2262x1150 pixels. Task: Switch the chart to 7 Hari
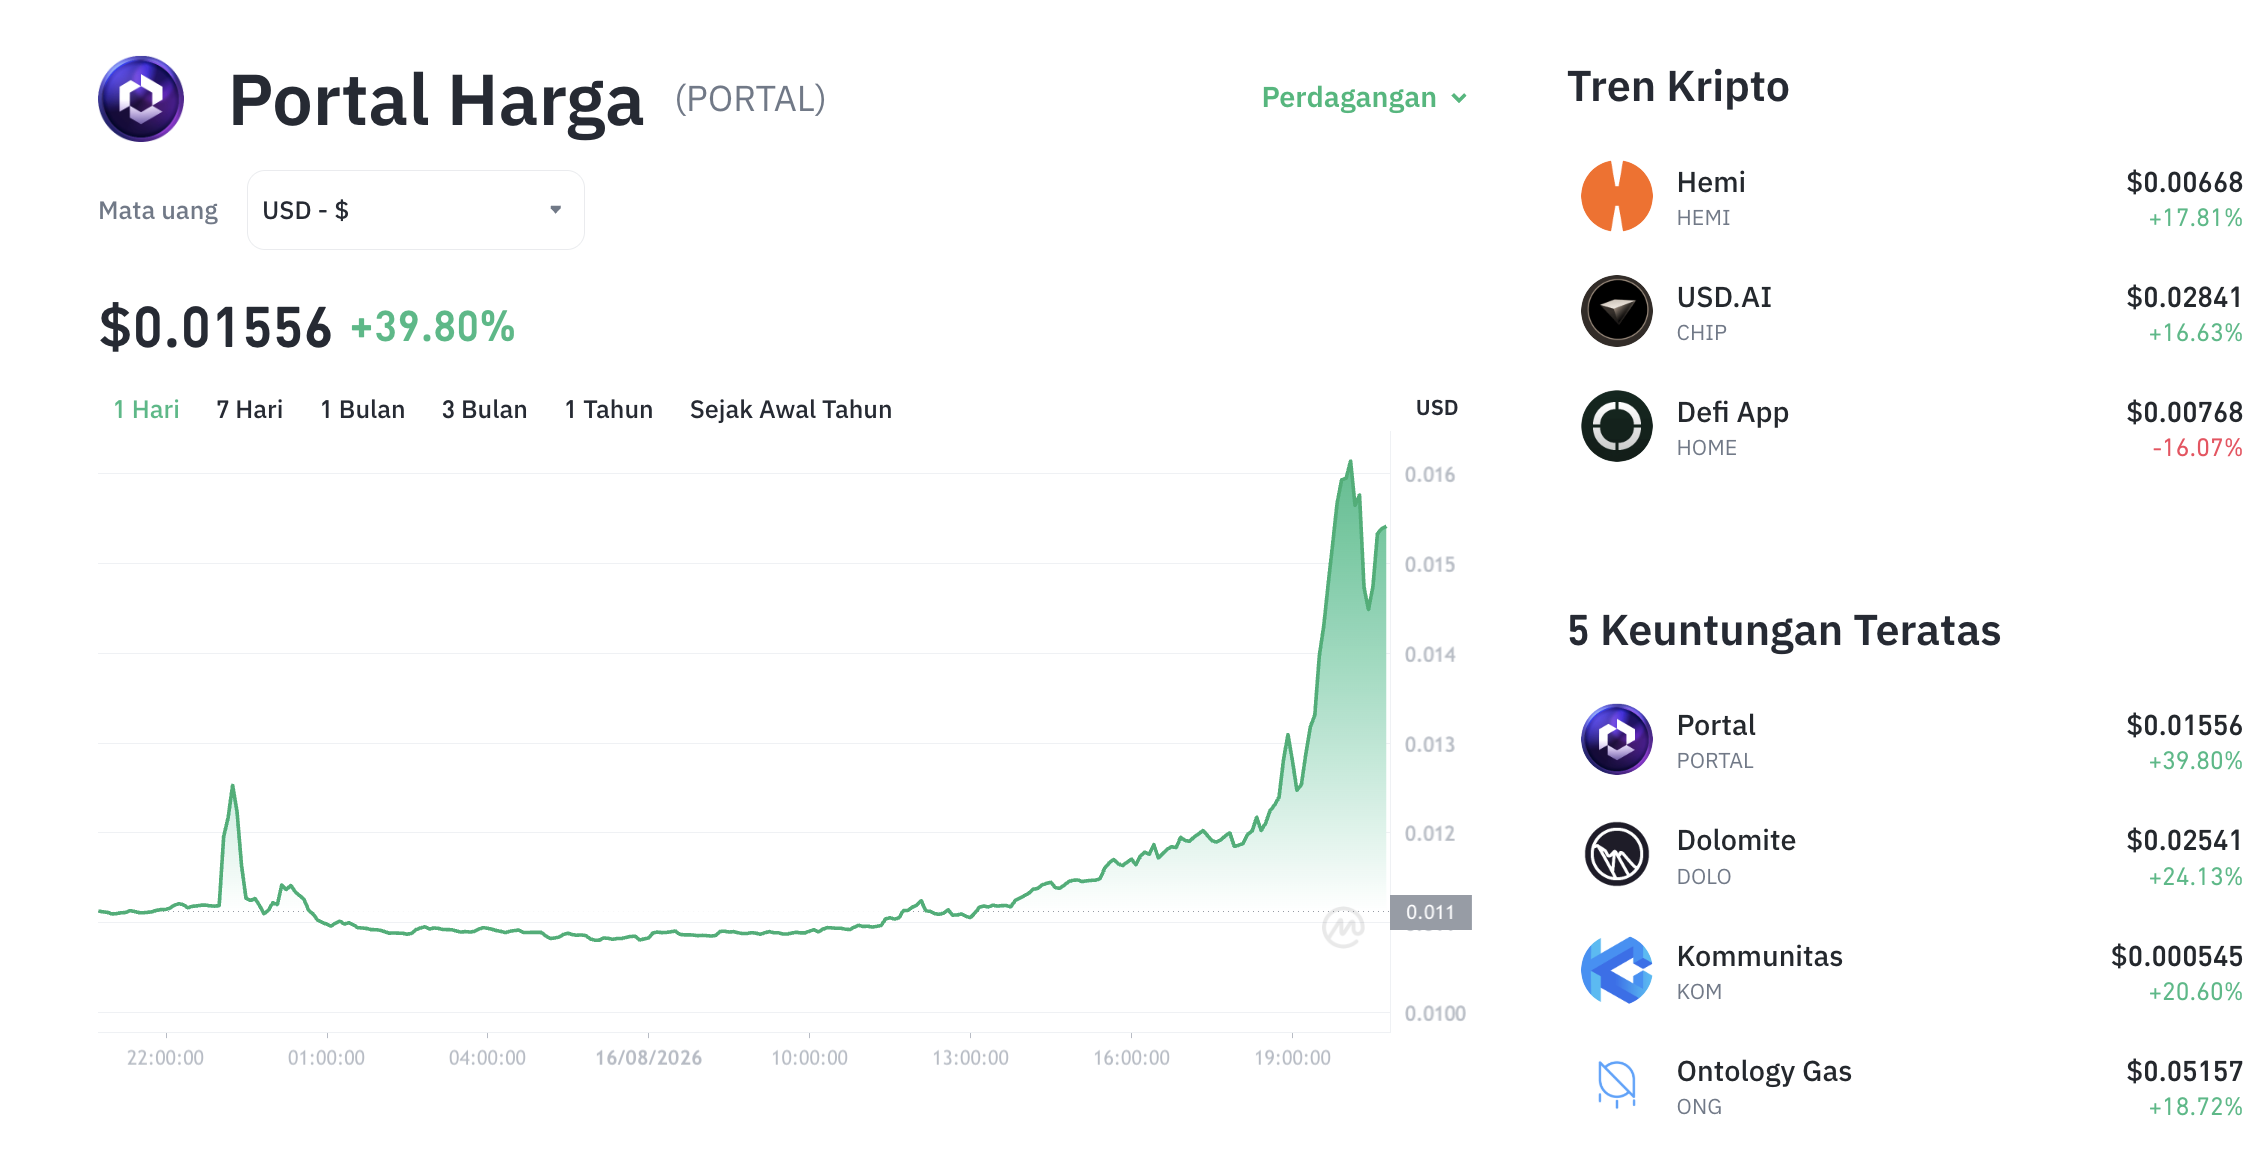click(x=249, y=409)
